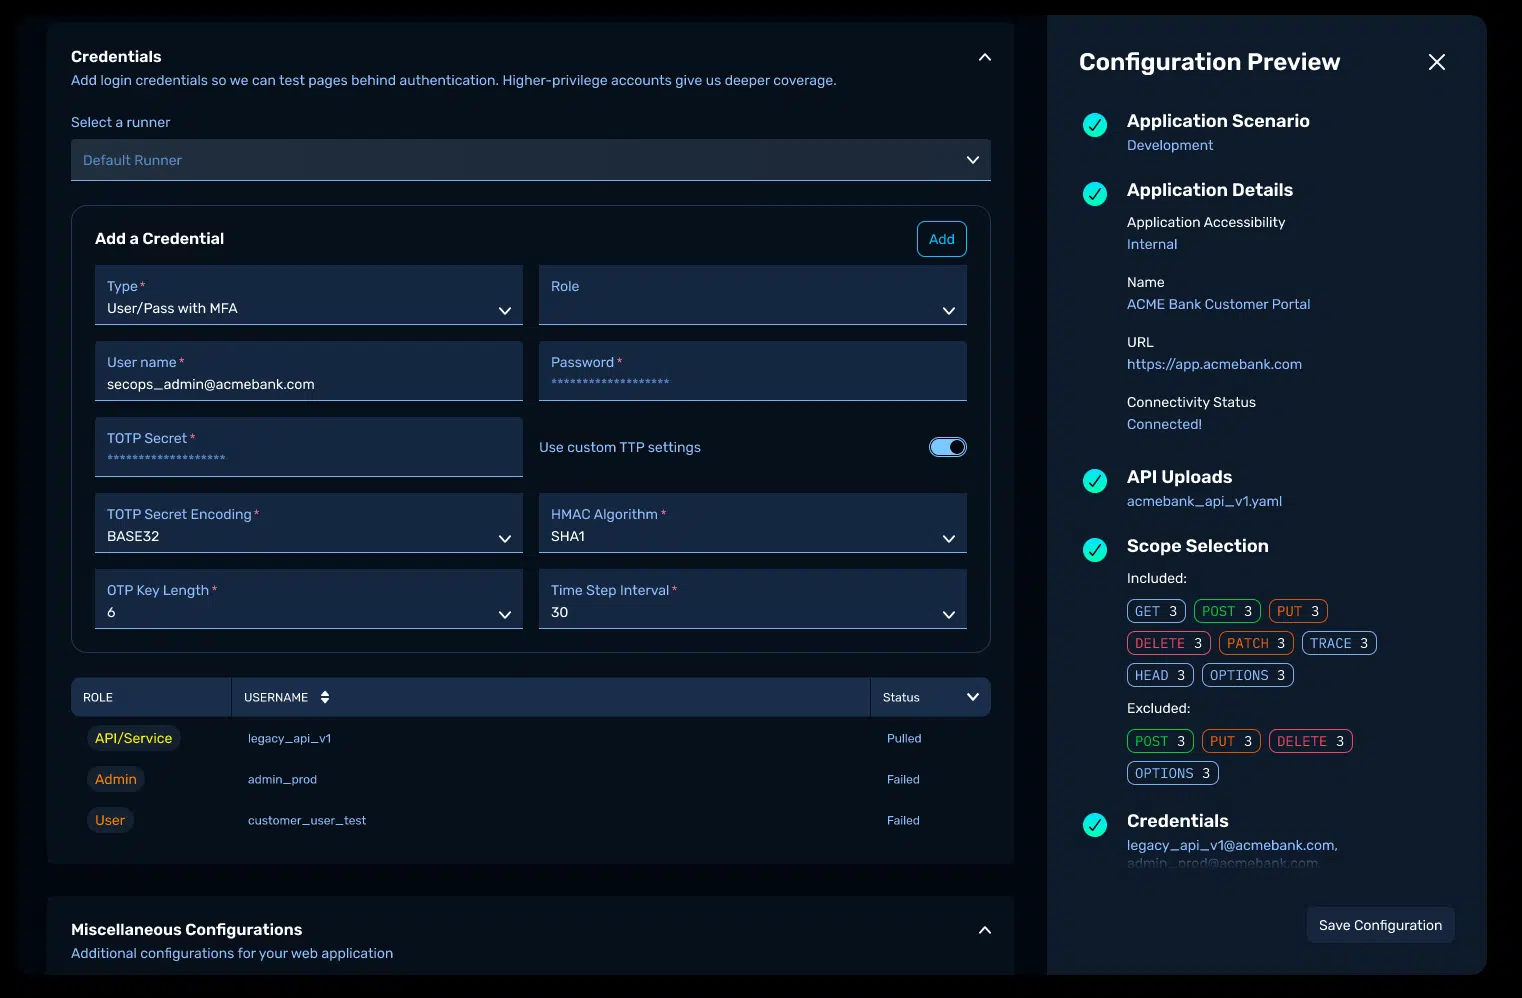Click the acmebank_api_v1.yaml file name
1522x998 pixels.
point(1204,501)
